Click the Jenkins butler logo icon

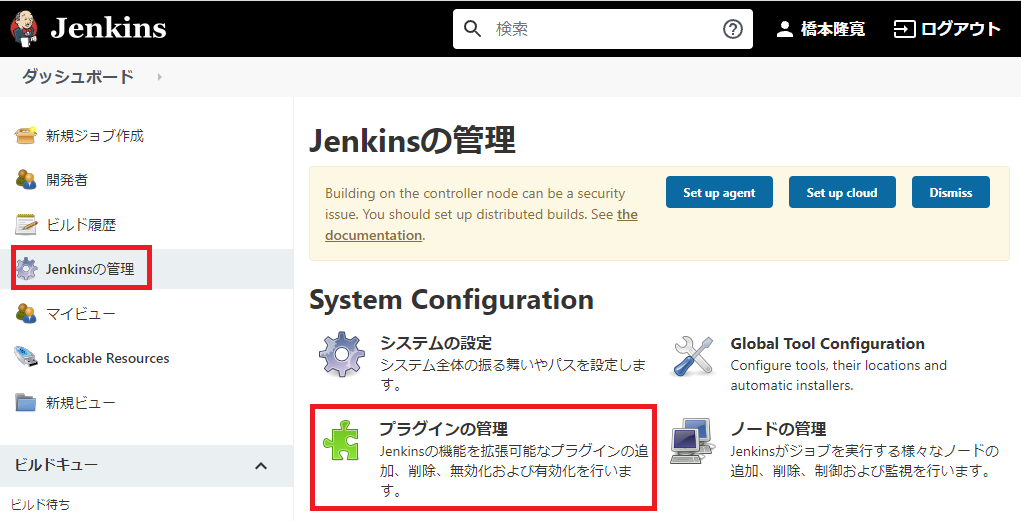click(x=25, y=29)
